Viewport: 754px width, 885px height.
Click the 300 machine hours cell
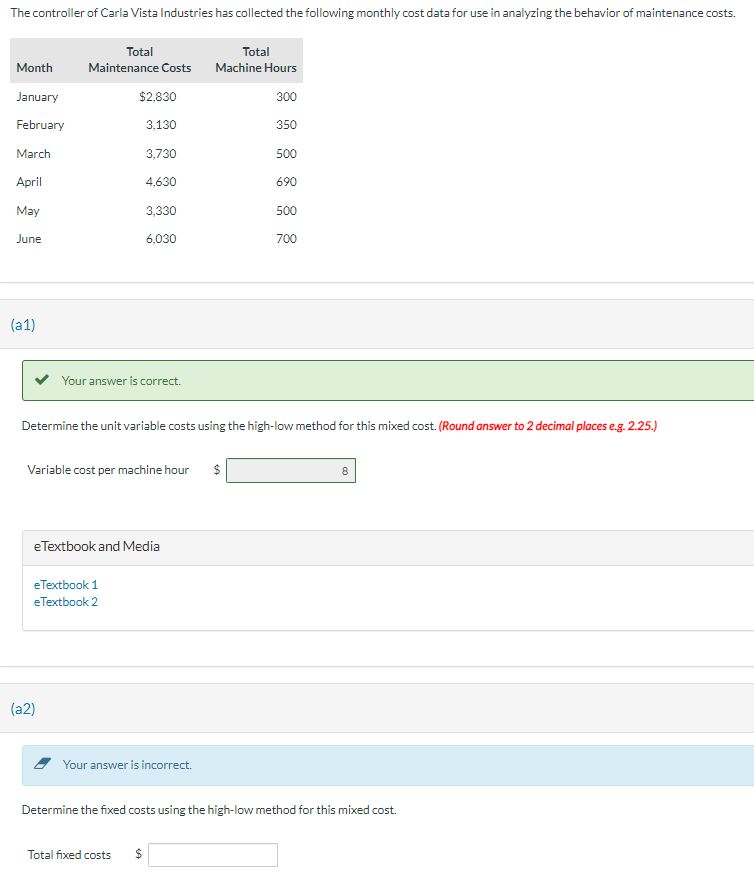click(286, 97)
